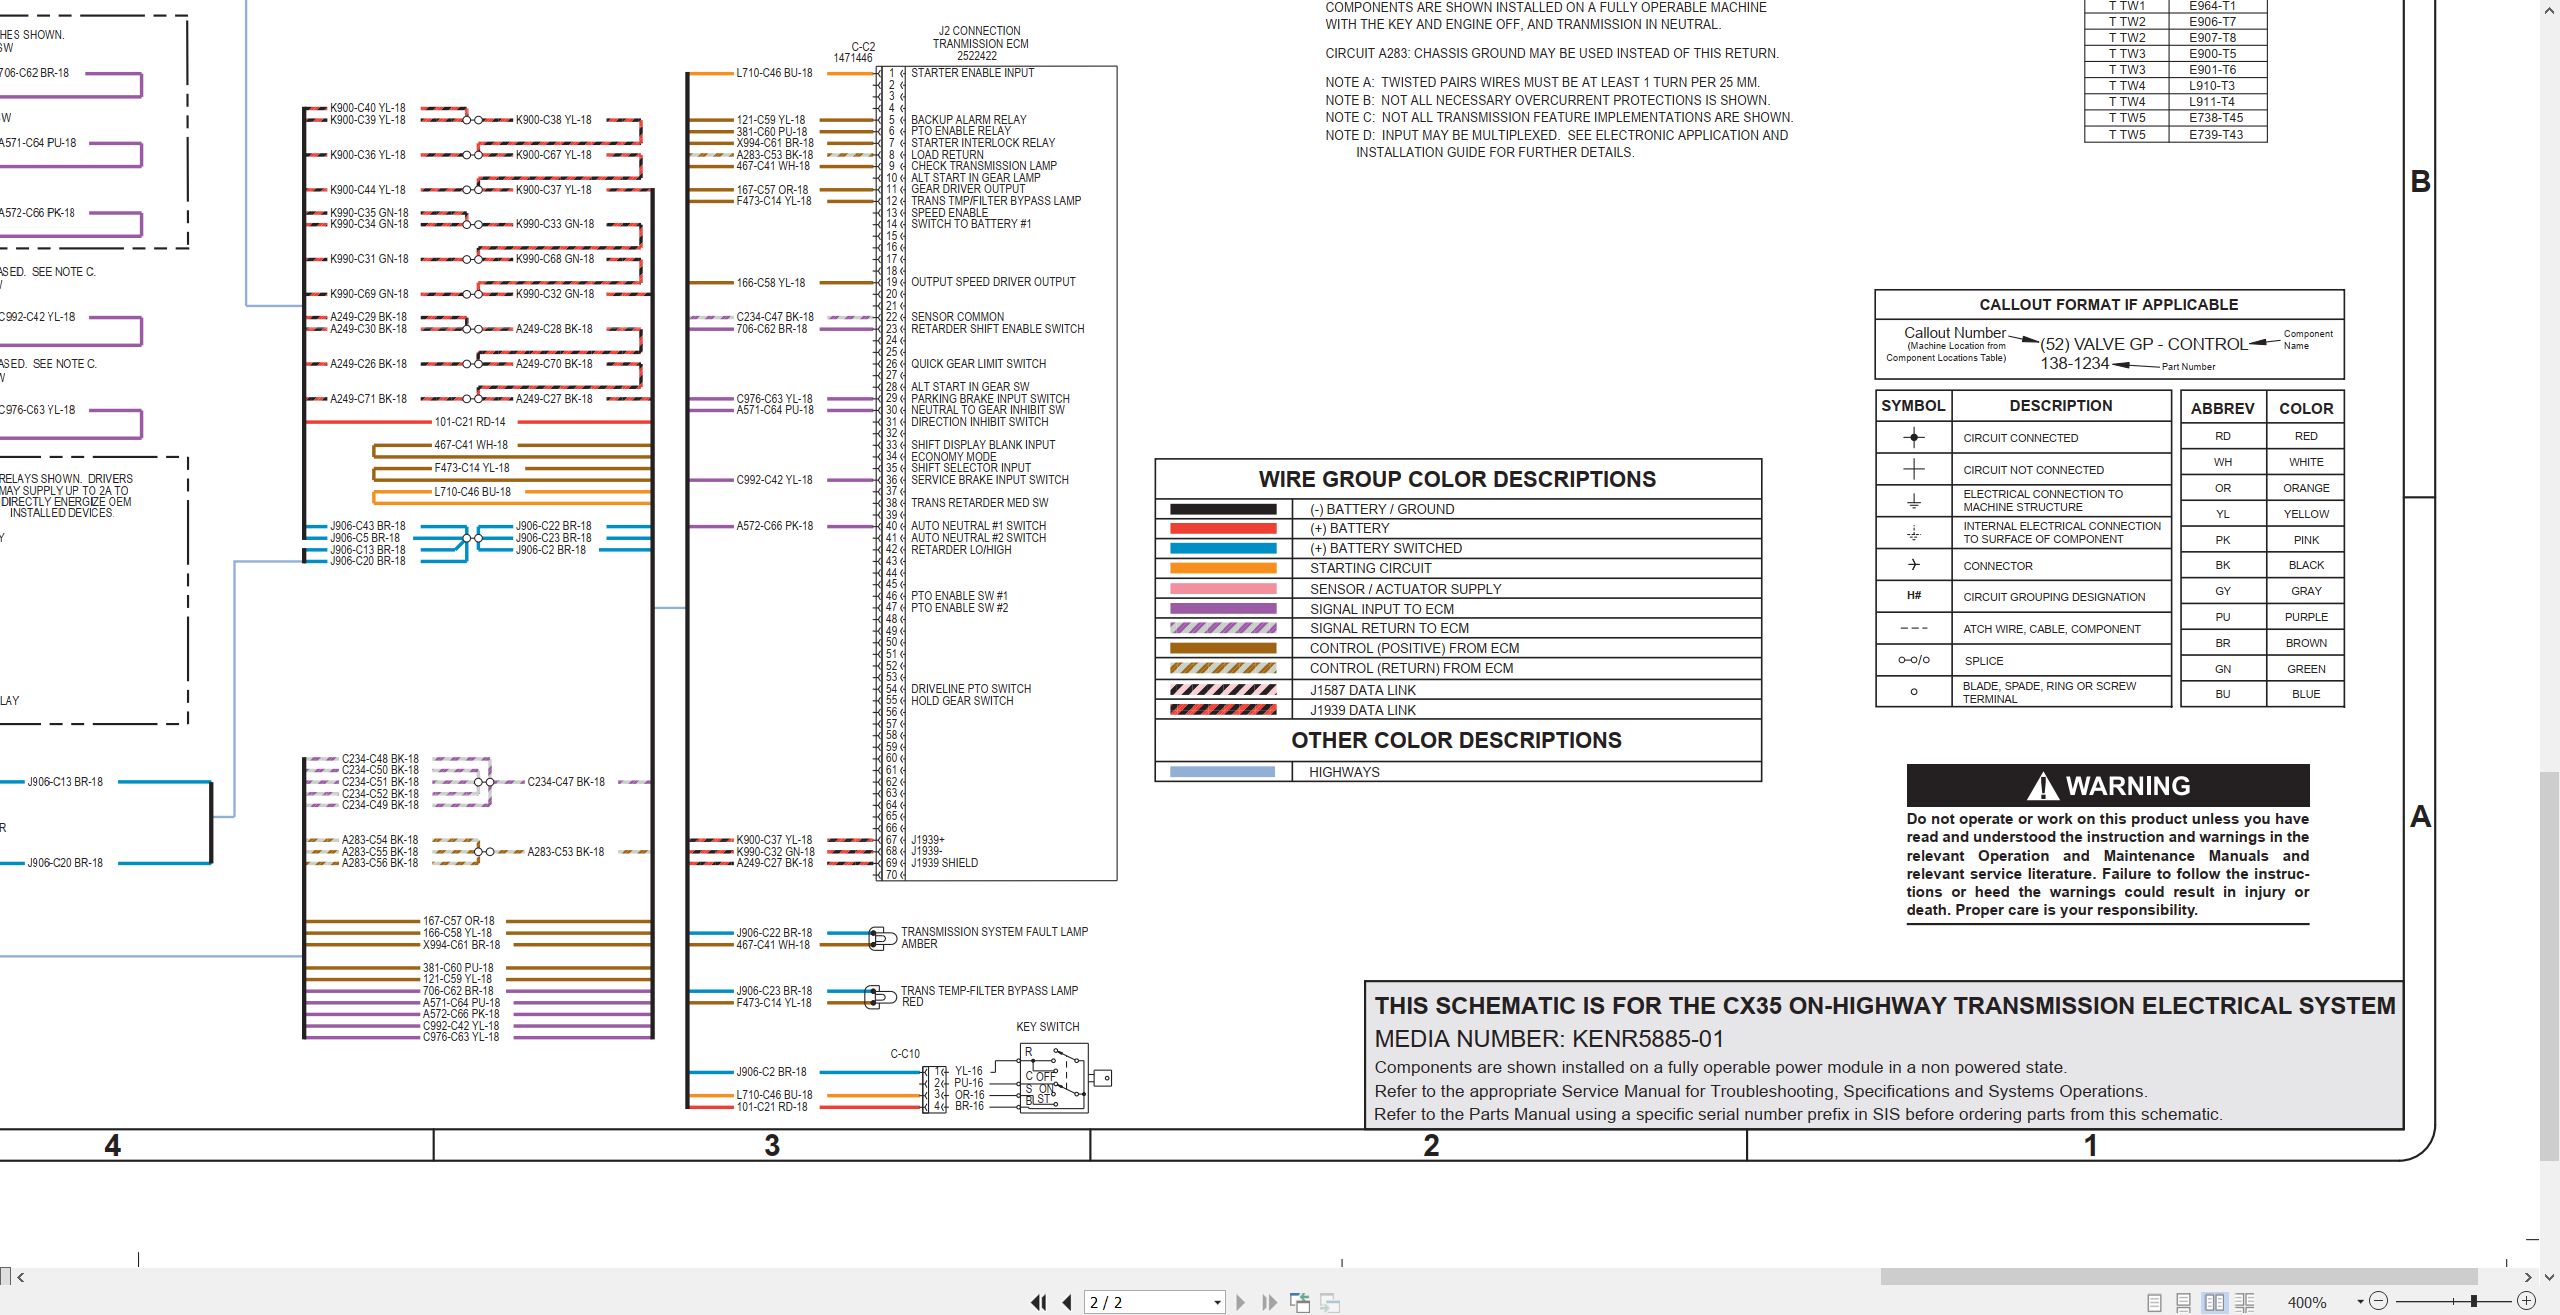
Task: Click 'E738-T45' table cell
Action: click(2216, 118)
